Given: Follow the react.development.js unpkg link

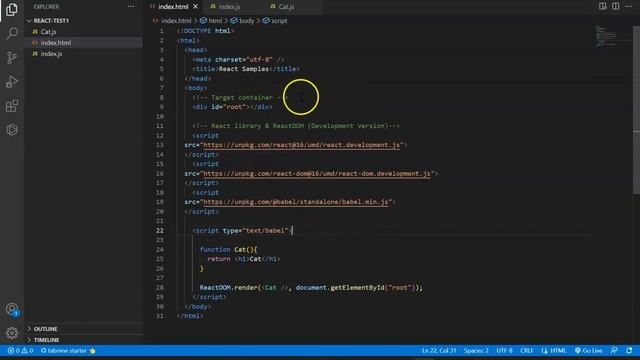Looking at the screenshot, I should coord(302,145).
